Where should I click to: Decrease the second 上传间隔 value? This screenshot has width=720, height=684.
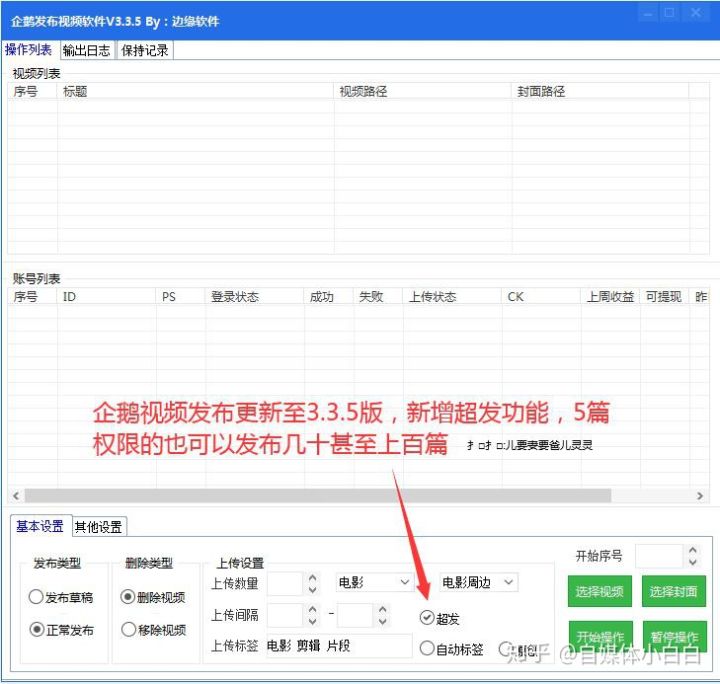click(382, 621)
